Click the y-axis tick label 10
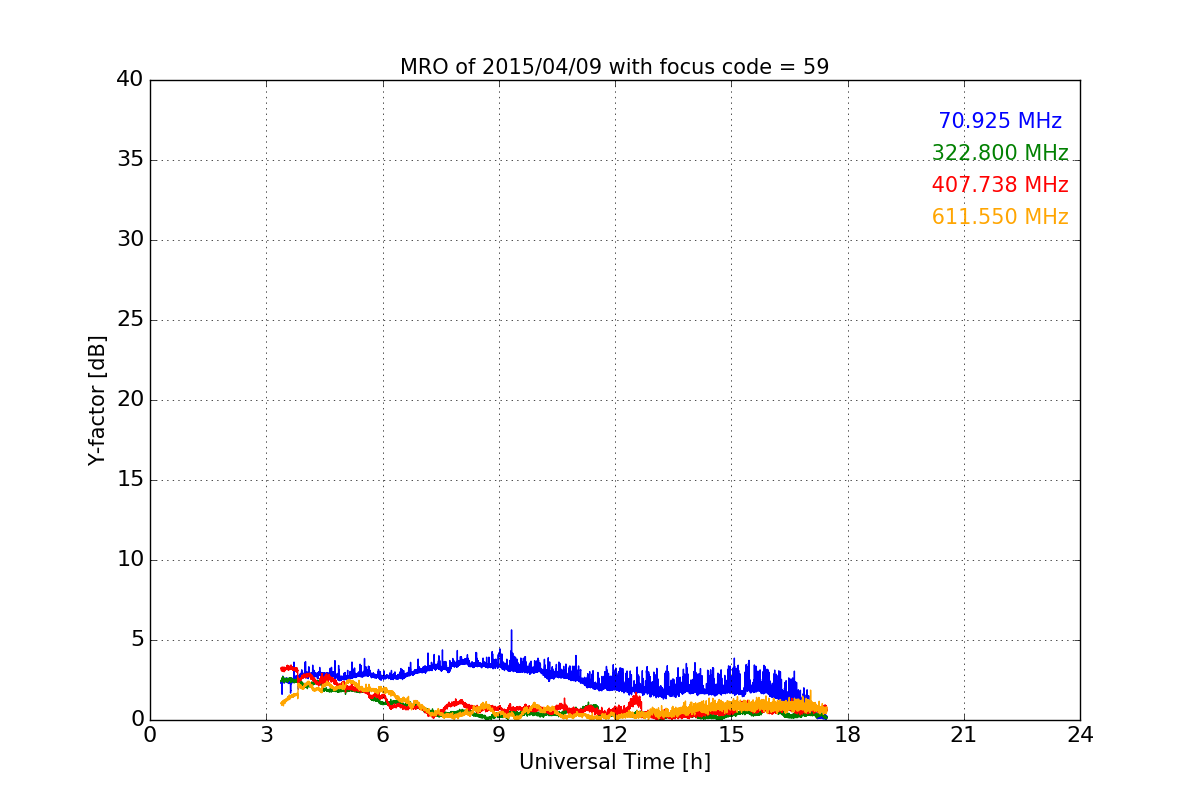The width and height of the screenshot is (1200, 800). (x=130, y=560)
